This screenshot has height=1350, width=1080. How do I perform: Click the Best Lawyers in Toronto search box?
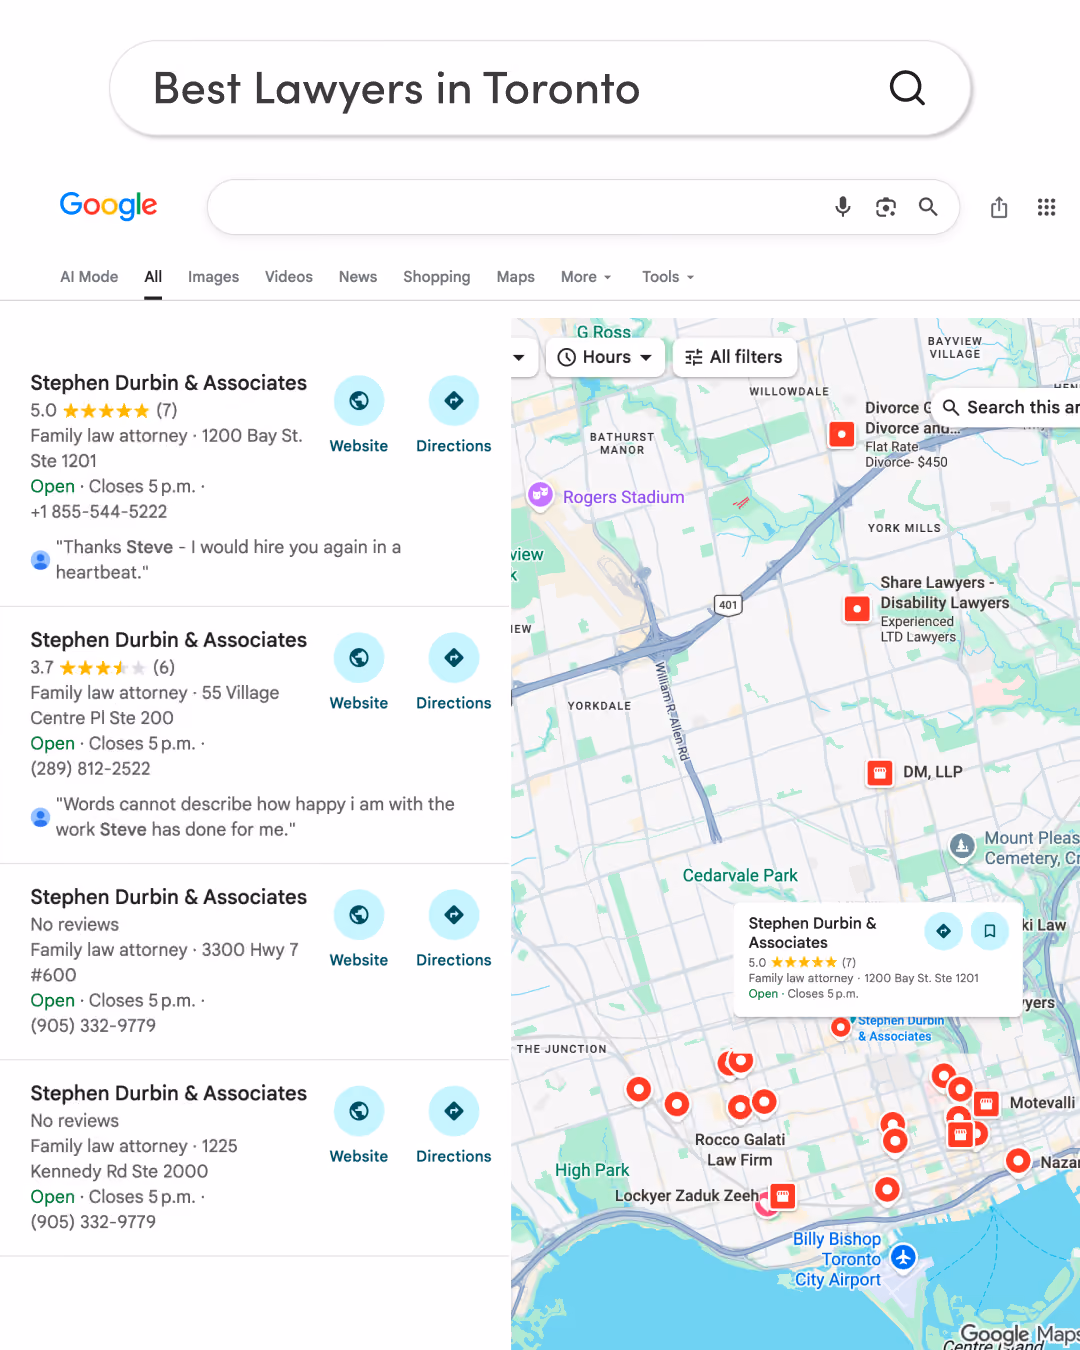click(540, 88)
